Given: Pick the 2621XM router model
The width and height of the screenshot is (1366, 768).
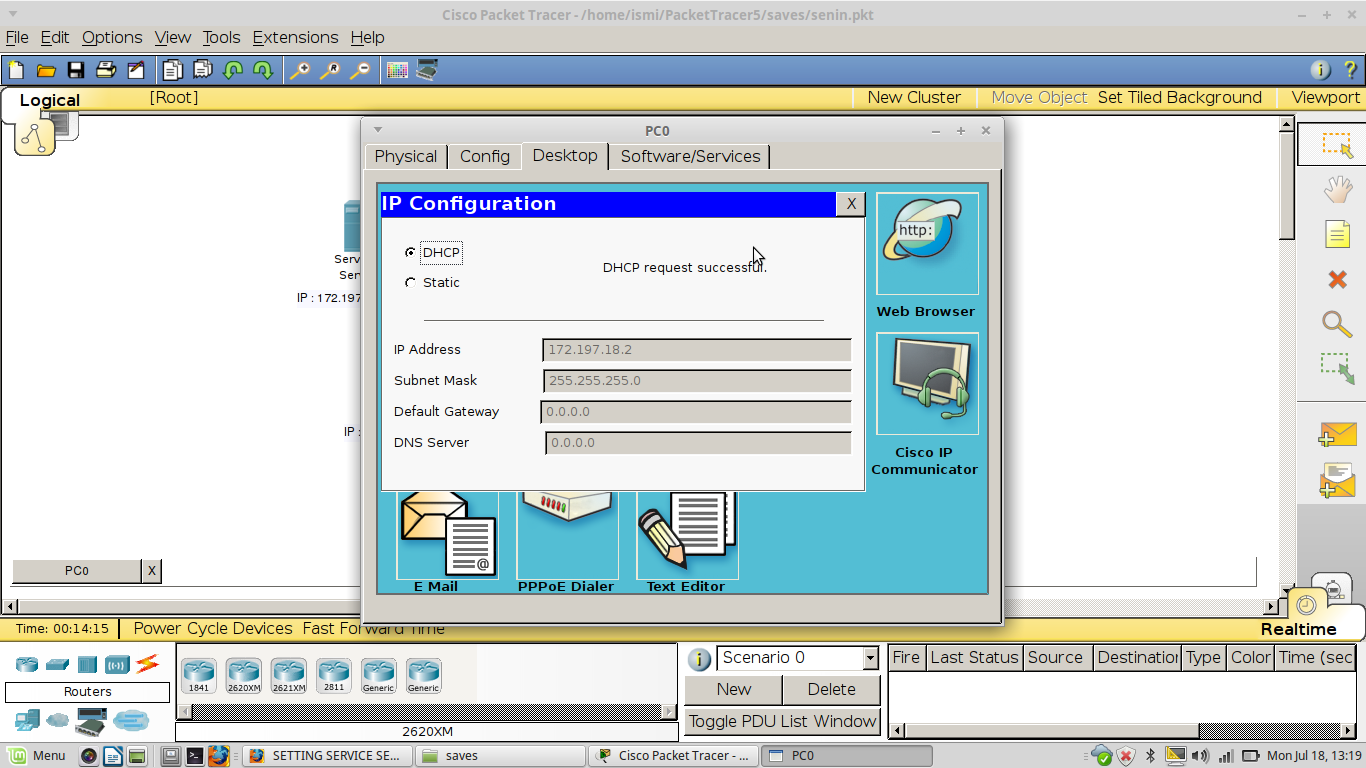Looking at the screenshot, I should [288, 675].
